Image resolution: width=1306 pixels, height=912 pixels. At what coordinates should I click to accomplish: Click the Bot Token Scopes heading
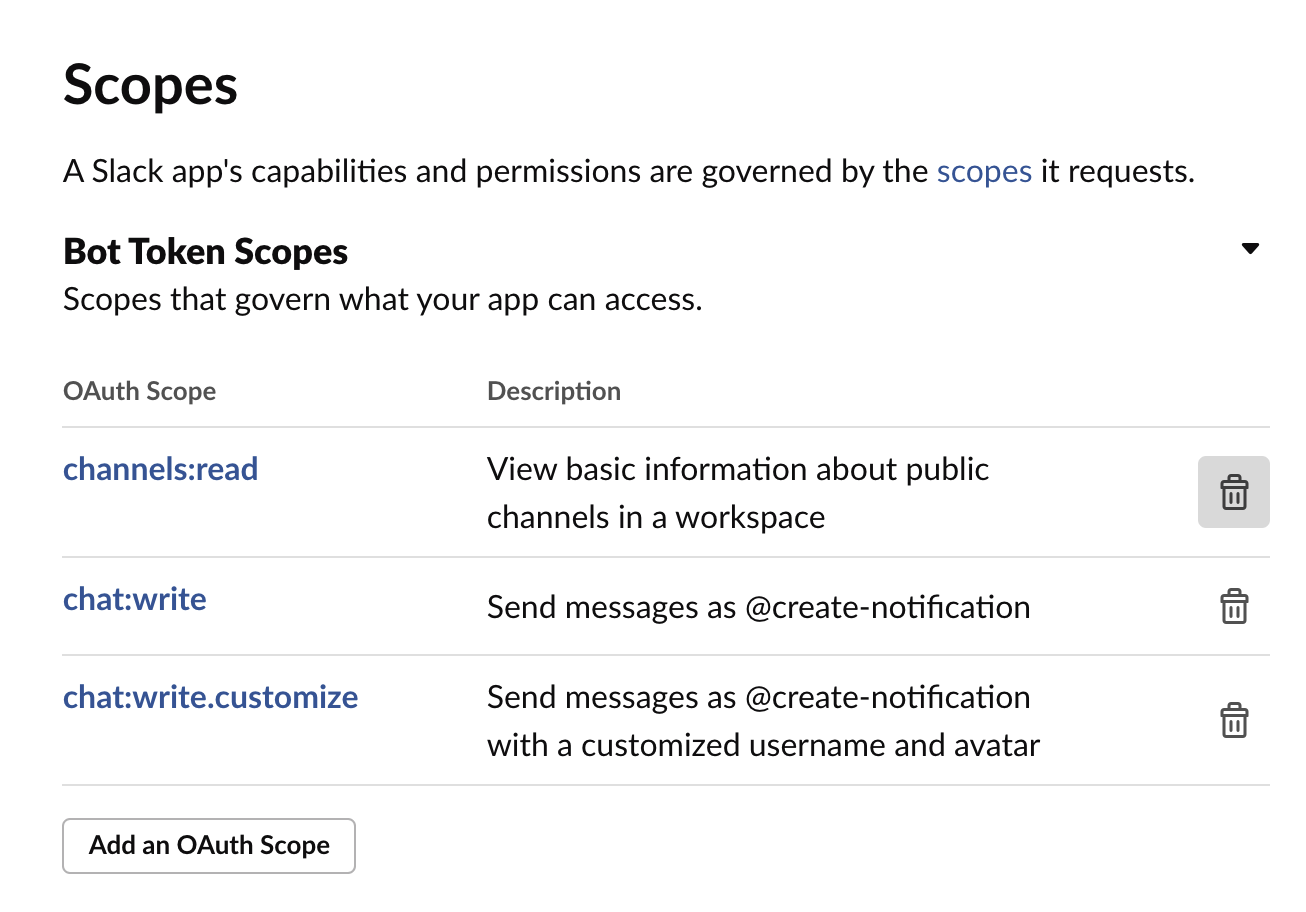tap(205, 252)
